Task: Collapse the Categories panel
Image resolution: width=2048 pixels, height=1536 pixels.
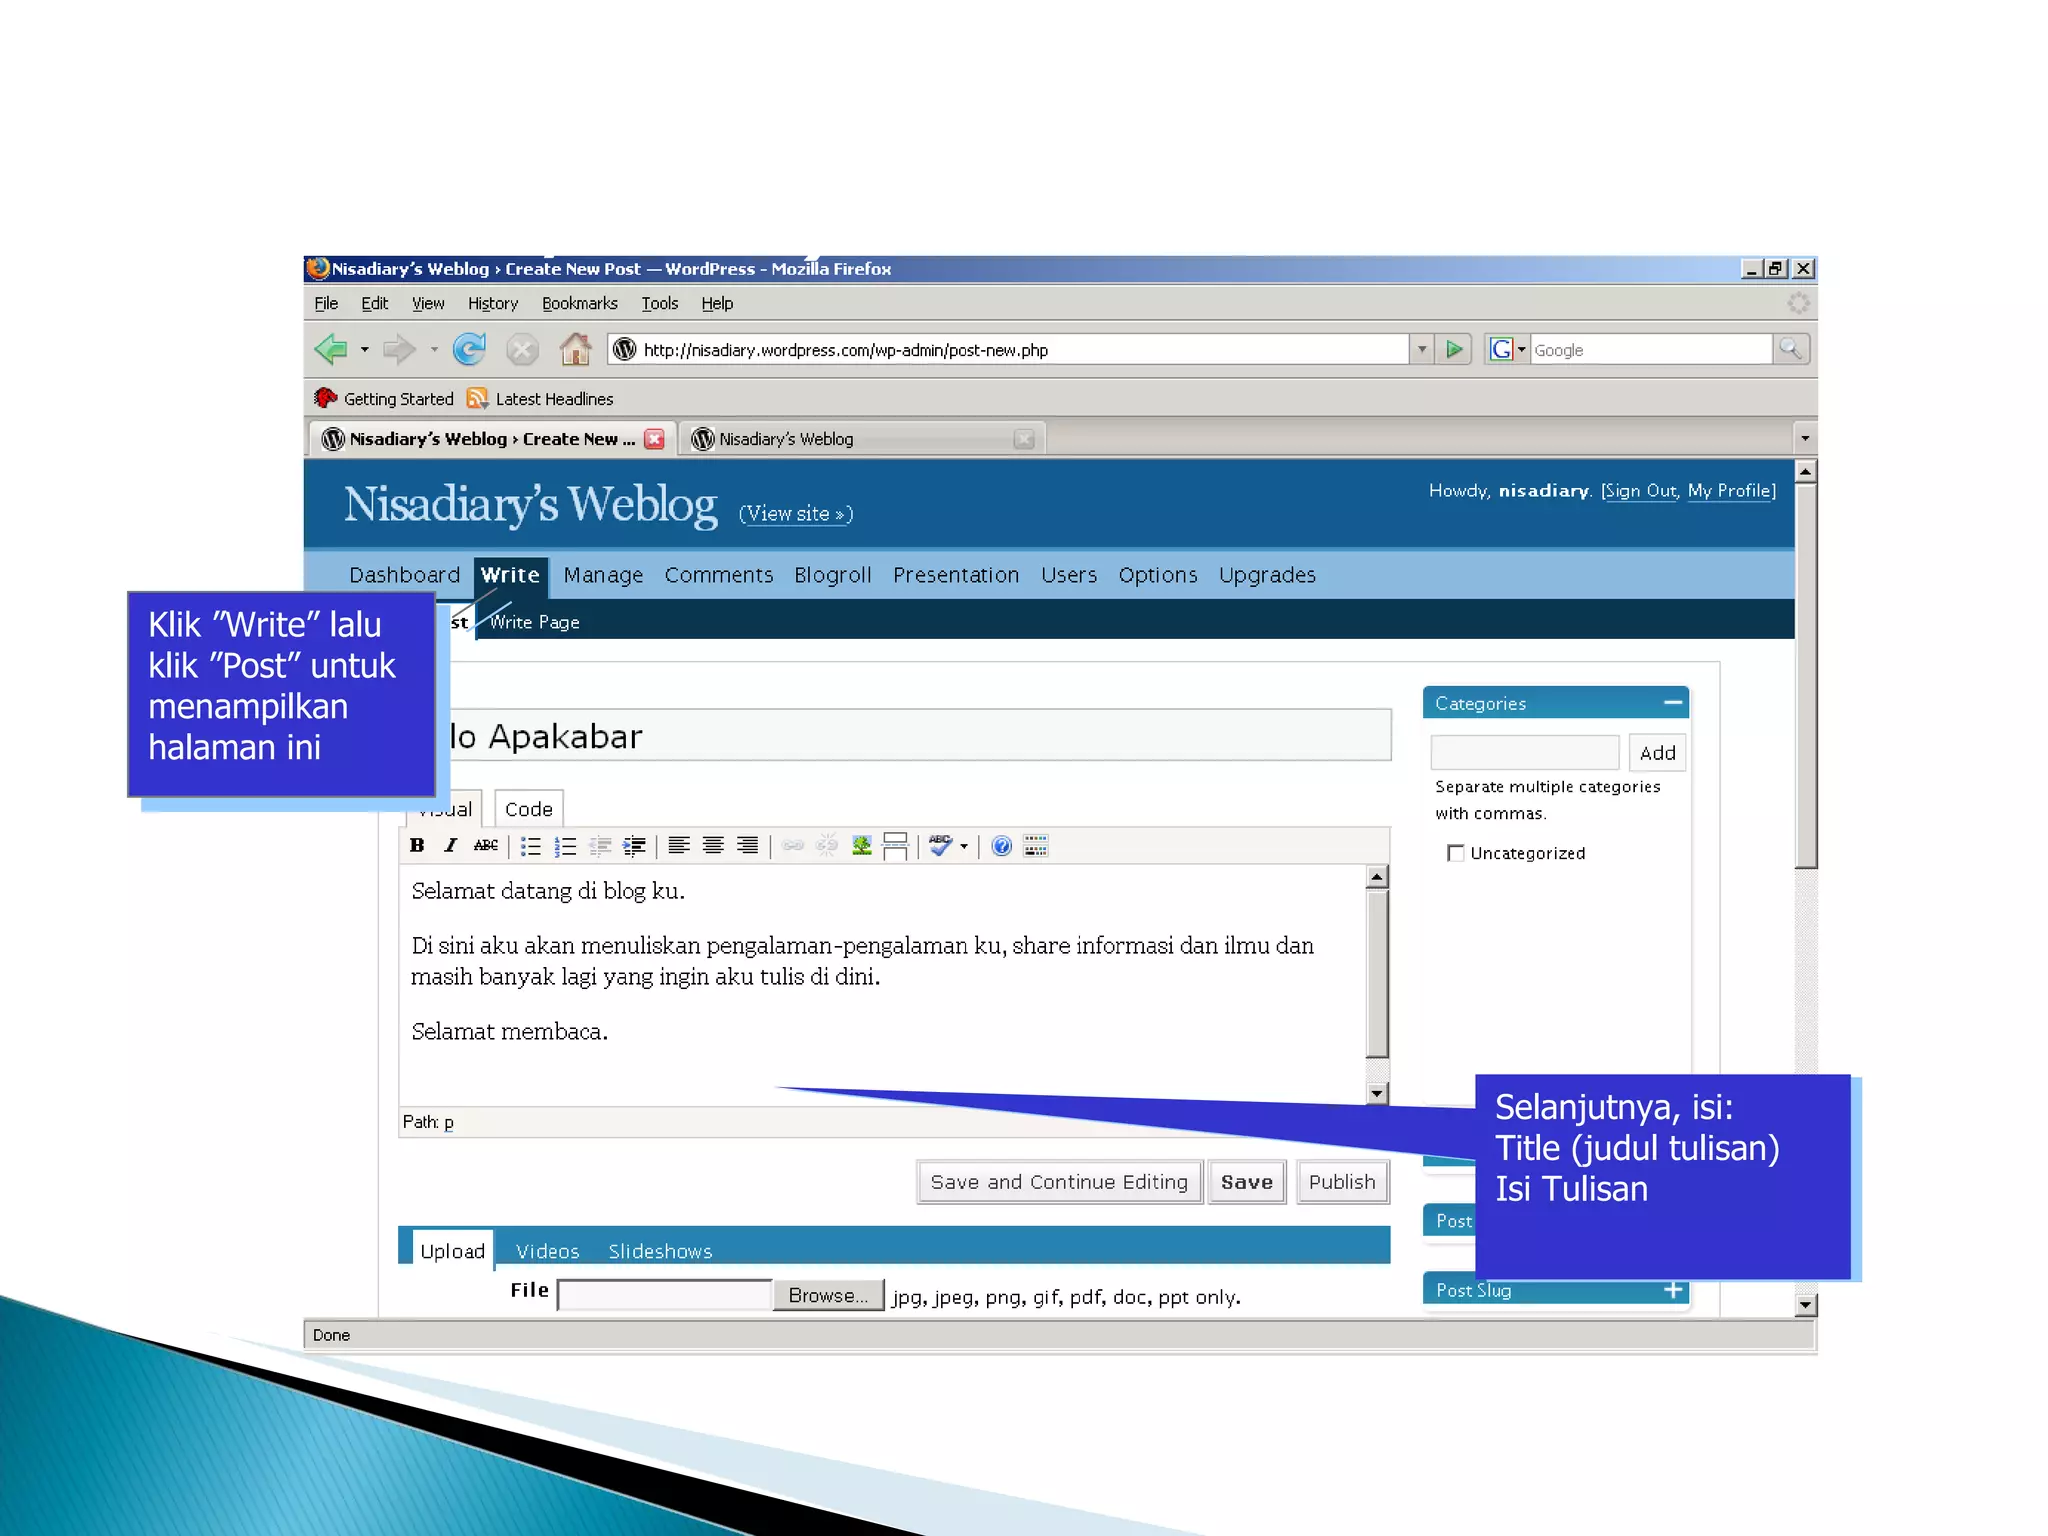Action: tap(1672, 703)
